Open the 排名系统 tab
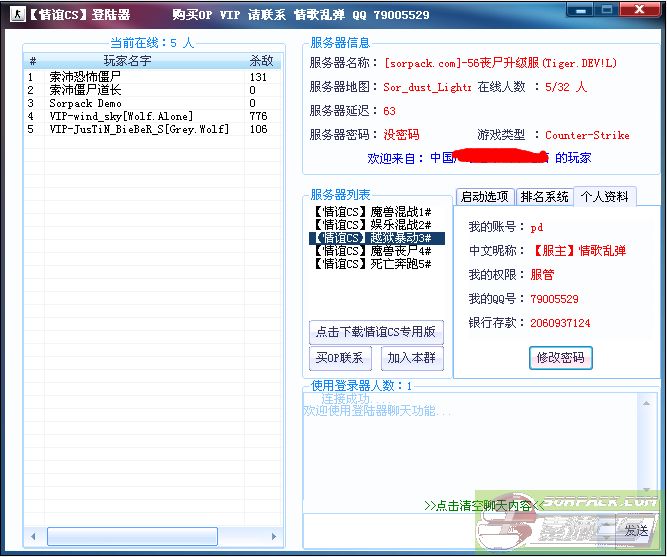The width and height of the screenshot is (667, 557). click(x=543, y=197)
